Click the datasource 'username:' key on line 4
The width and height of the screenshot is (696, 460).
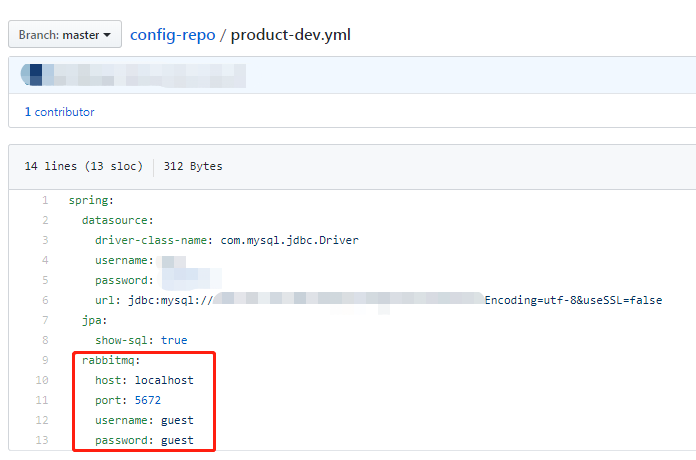point(124,260)
